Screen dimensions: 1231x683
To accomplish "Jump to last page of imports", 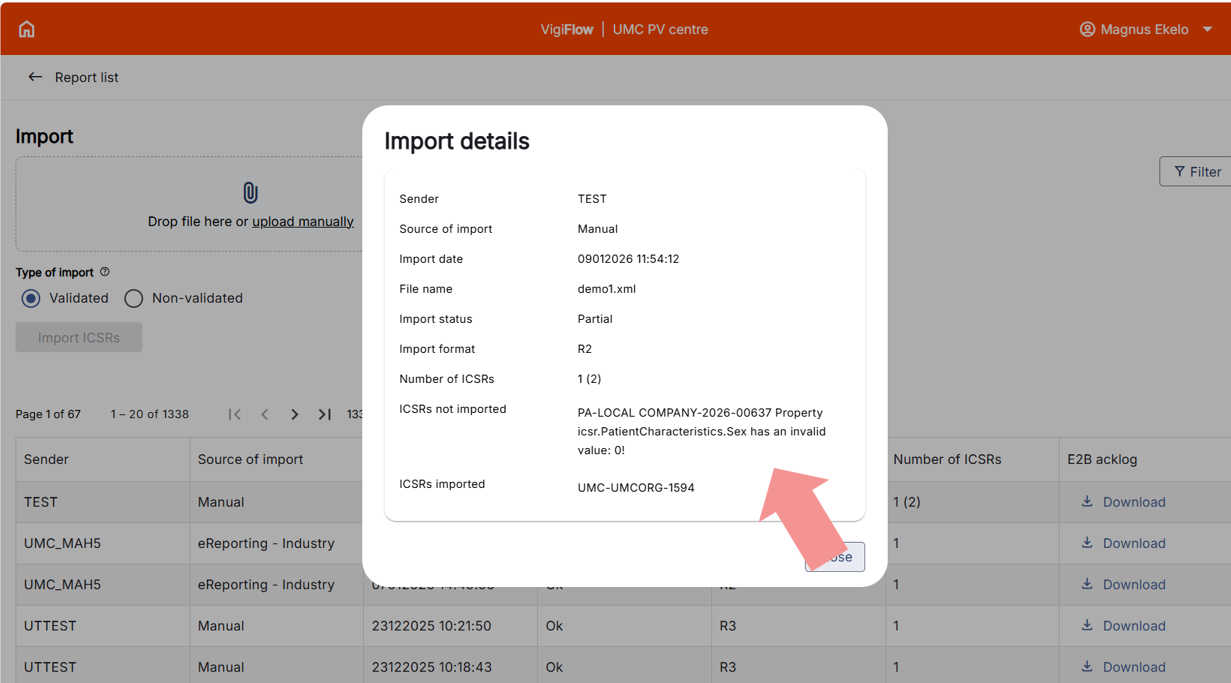I will [325, 414].
